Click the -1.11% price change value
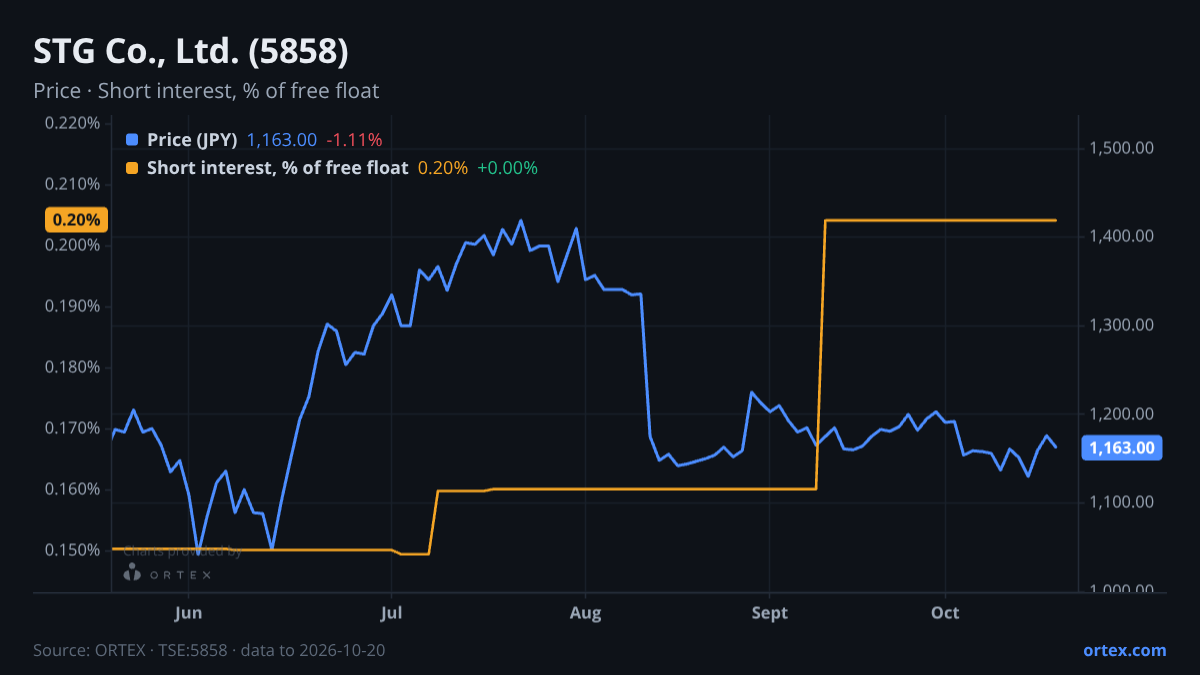Image resolution: width=1200 pixels, height=675 pixels. (354, 140)
